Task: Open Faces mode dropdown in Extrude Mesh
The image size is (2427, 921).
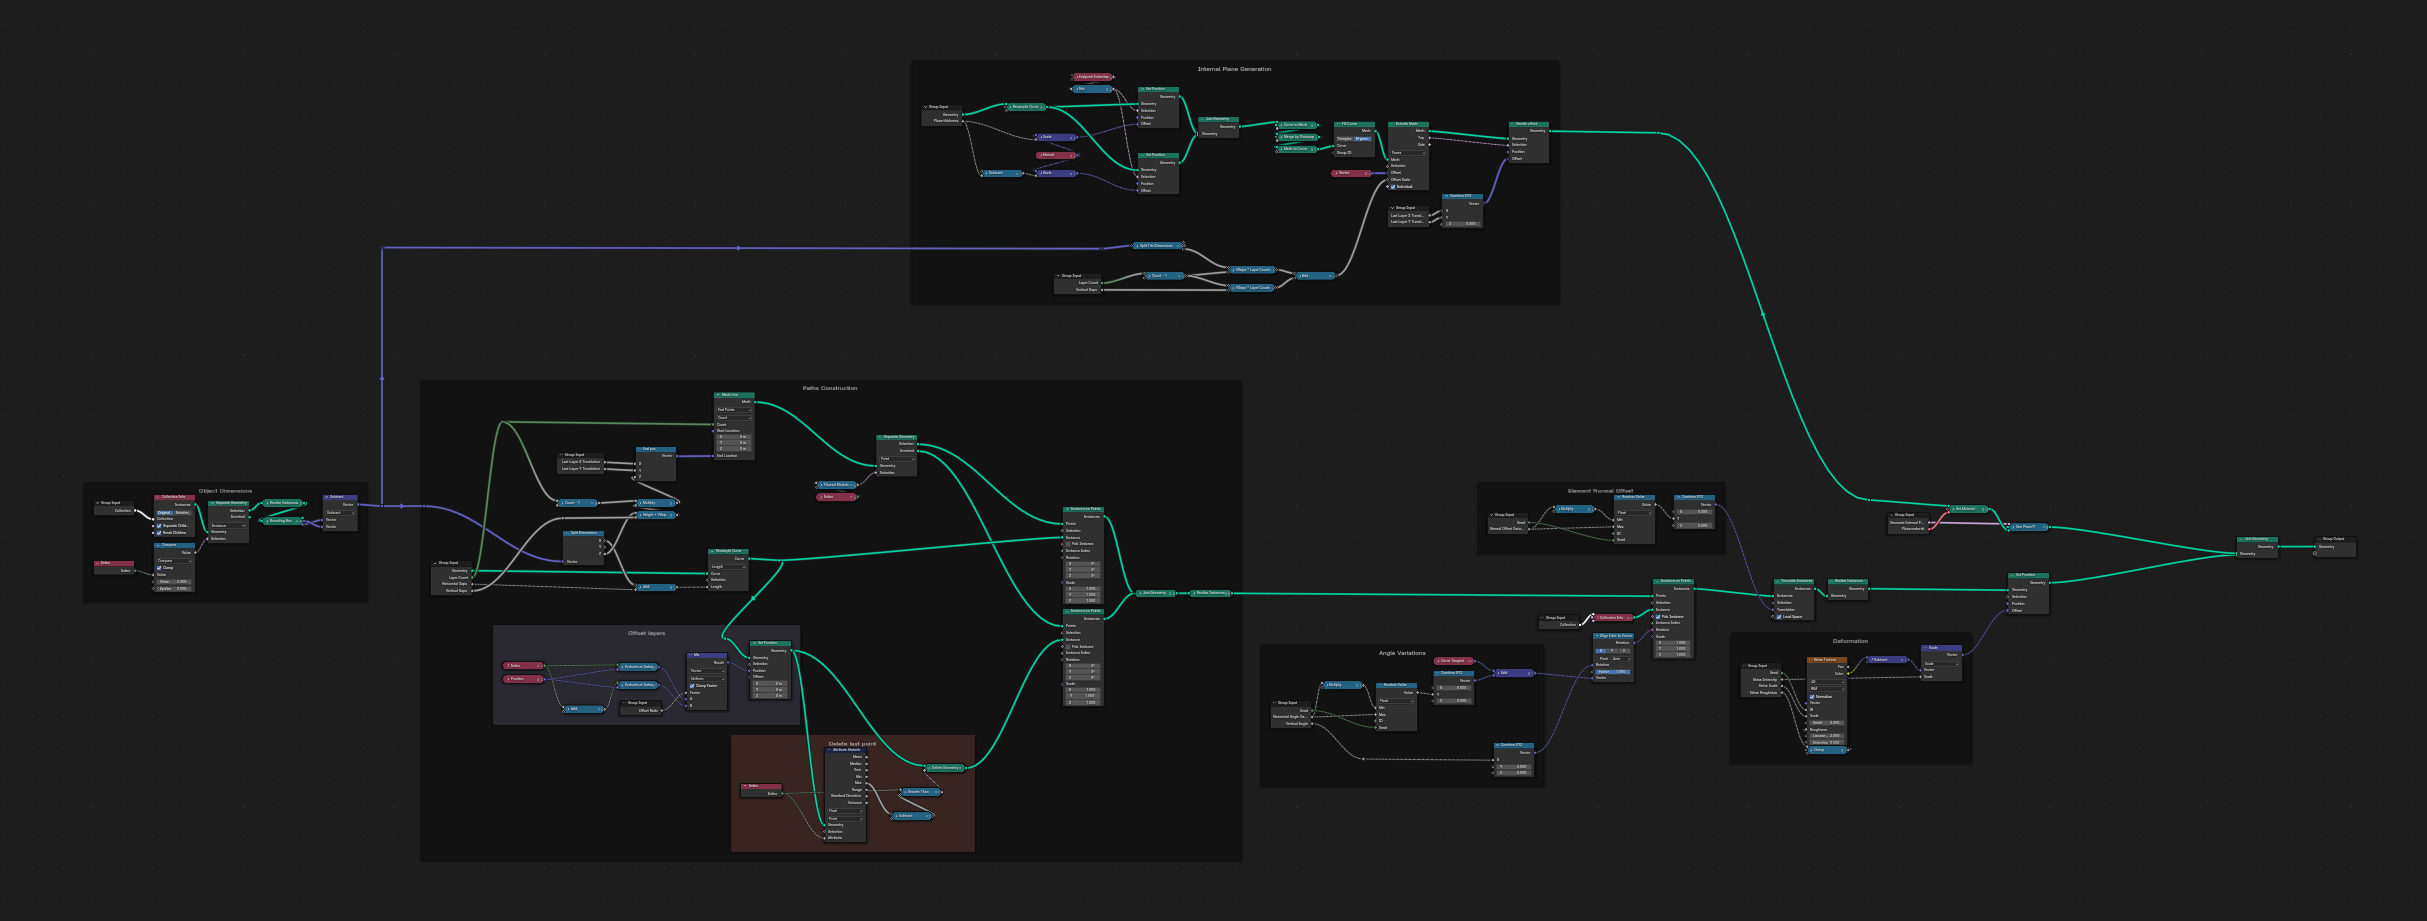Action: (x=1407, y=153)
